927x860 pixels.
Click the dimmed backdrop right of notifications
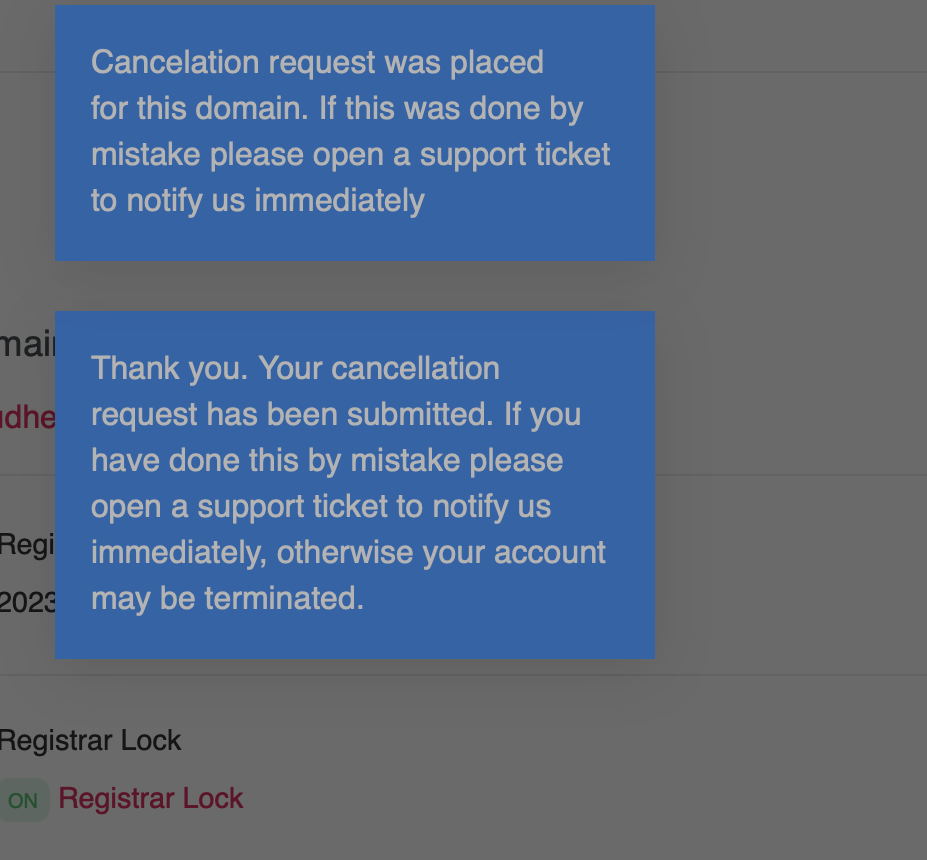[790, 400]
